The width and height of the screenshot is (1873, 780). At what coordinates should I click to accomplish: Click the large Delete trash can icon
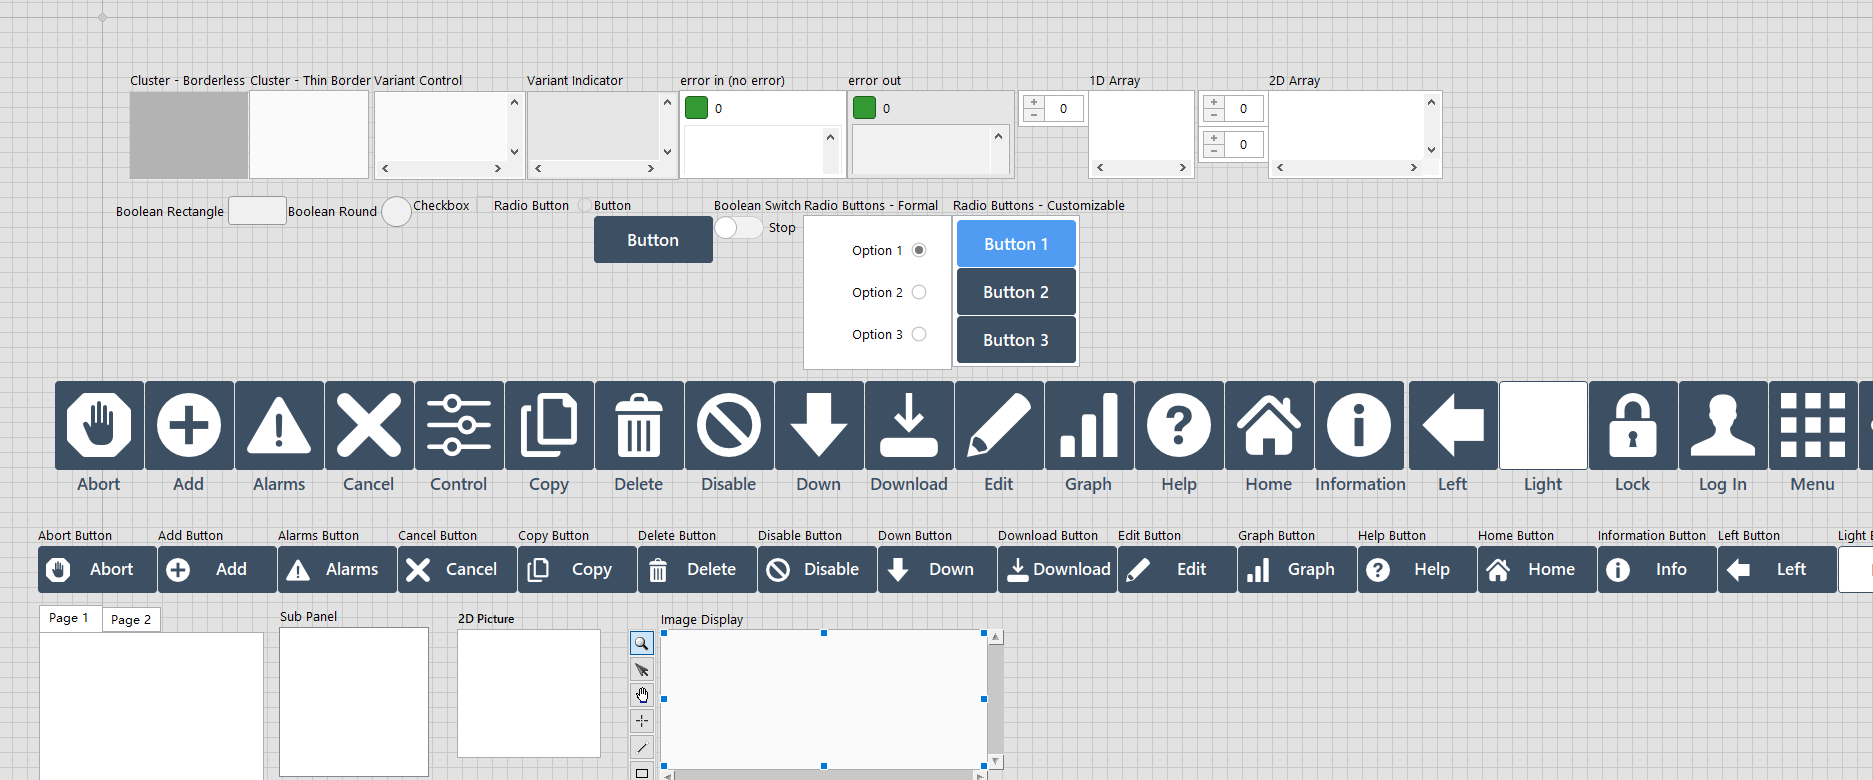tap(639, 425)
